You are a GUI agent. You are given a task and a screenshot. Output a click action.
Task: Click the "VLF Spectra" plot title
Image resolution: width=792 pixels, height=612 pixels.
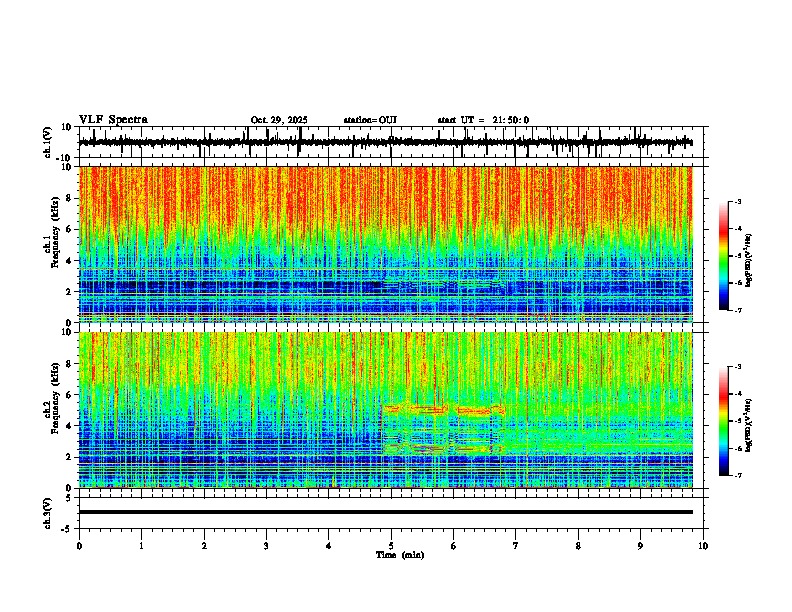coord(113,119)
